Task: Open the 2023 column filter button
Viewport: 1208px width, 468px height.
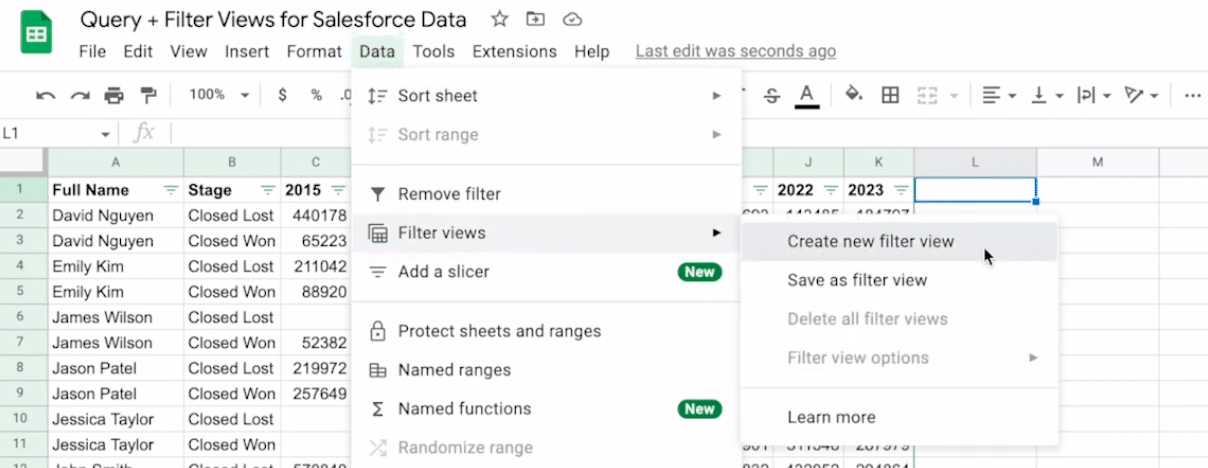Action: coord(901,190)
